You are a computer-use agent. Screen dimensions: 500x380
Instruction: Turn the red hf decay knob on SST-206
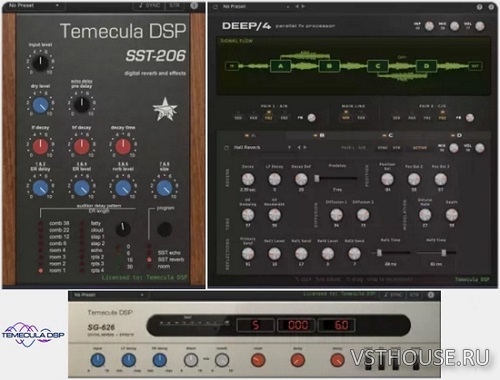click(82, 146)
